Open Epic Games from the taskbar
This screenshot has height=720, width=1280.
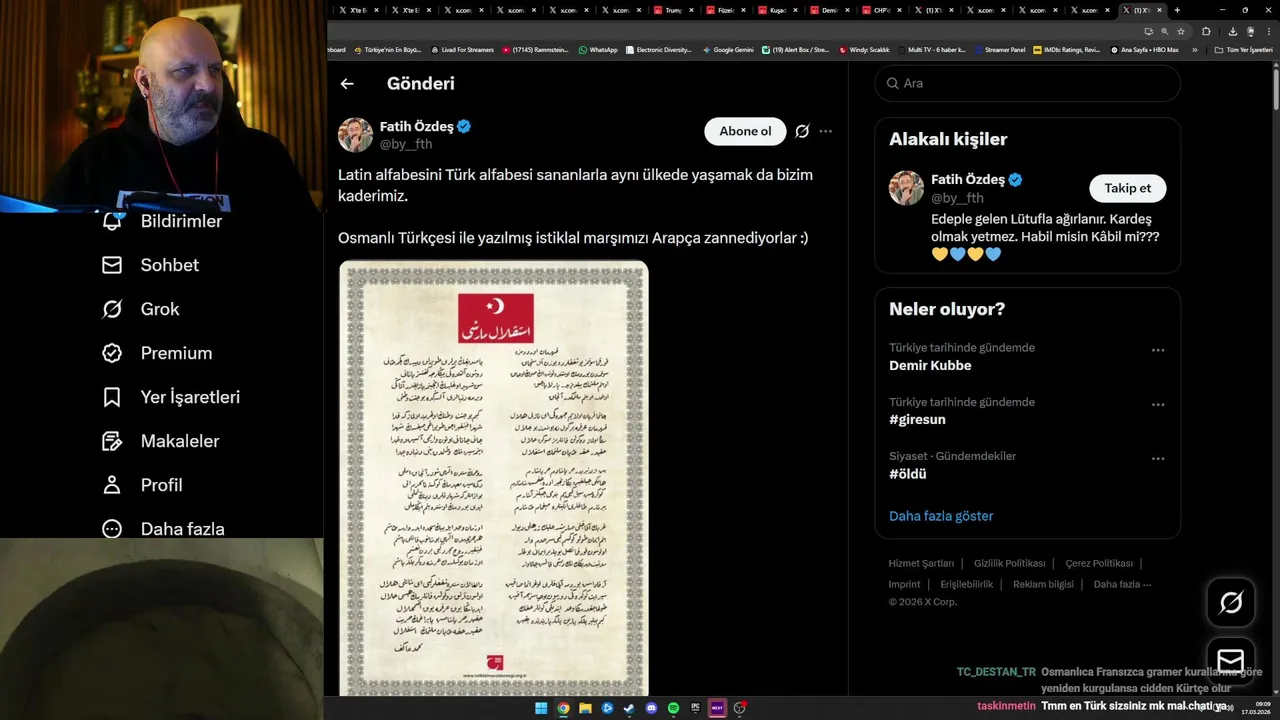pos(695,708)
